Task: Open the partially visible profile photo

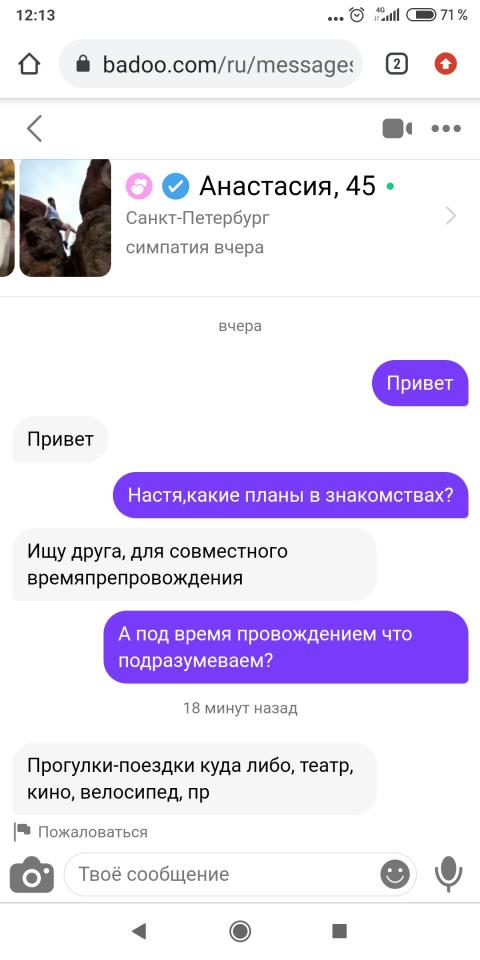Action: pyautogui.click(x=7, y=218)
